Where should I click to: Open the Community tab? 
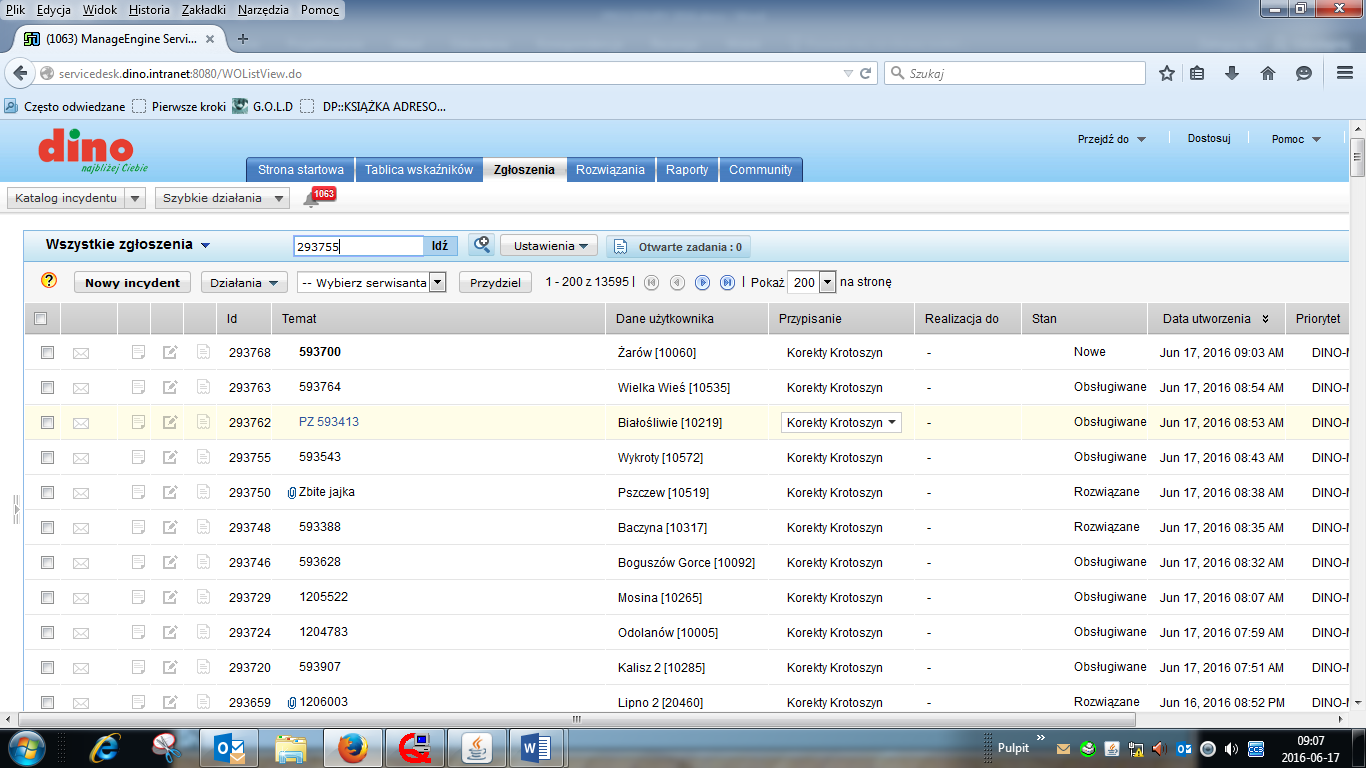pyautogui.click(x=760, y=170)
